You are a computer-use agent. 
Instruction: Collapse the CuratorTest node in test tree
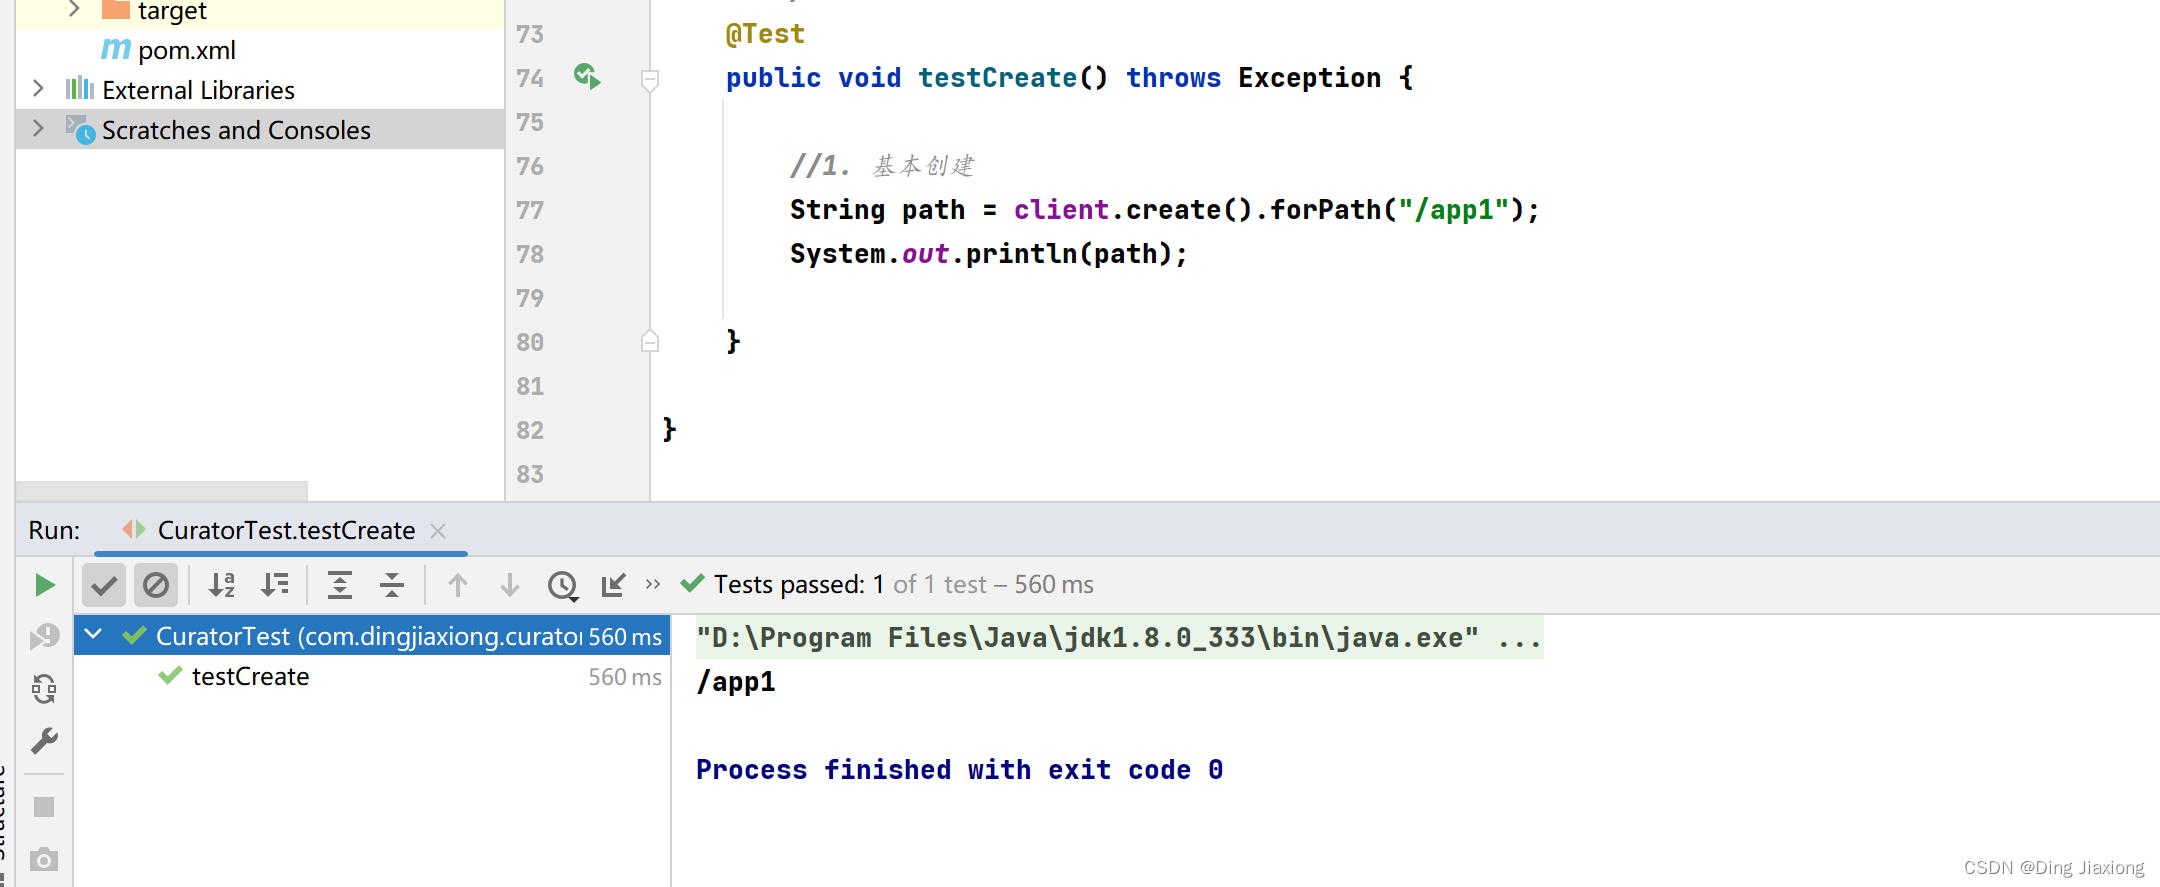click(93, 634)
